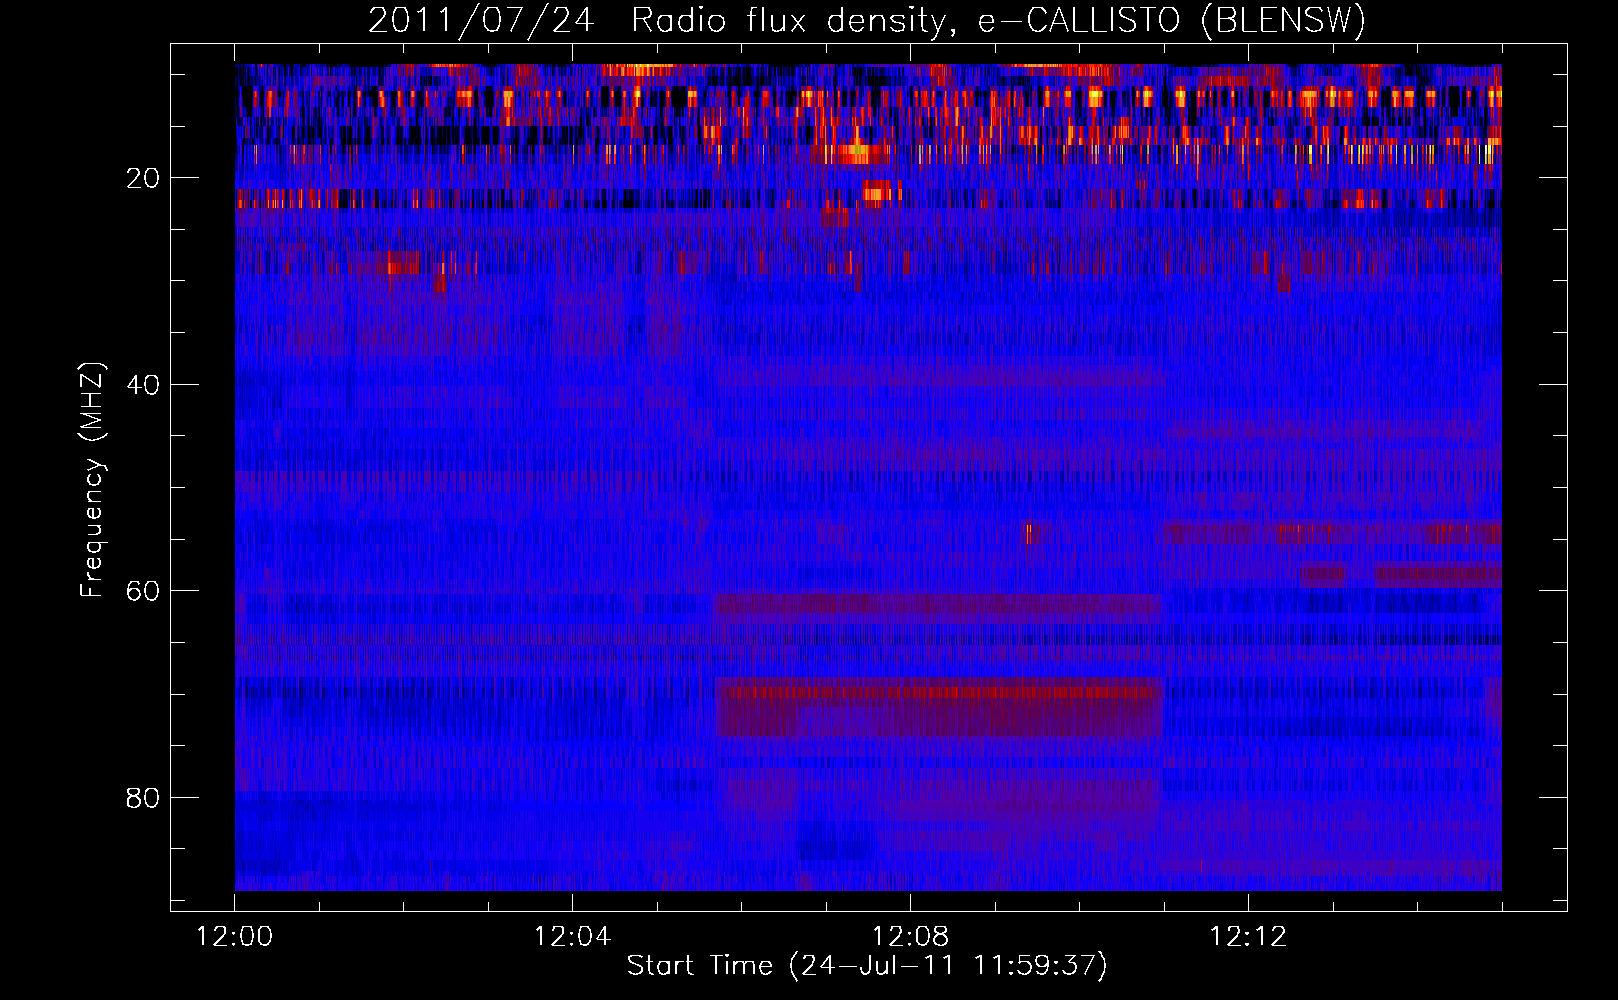The height and width of the screenshot is (1000, 1618).
Task: Click the plot title '2011/07/24 Radio flux density'
Action: [867, 21]
